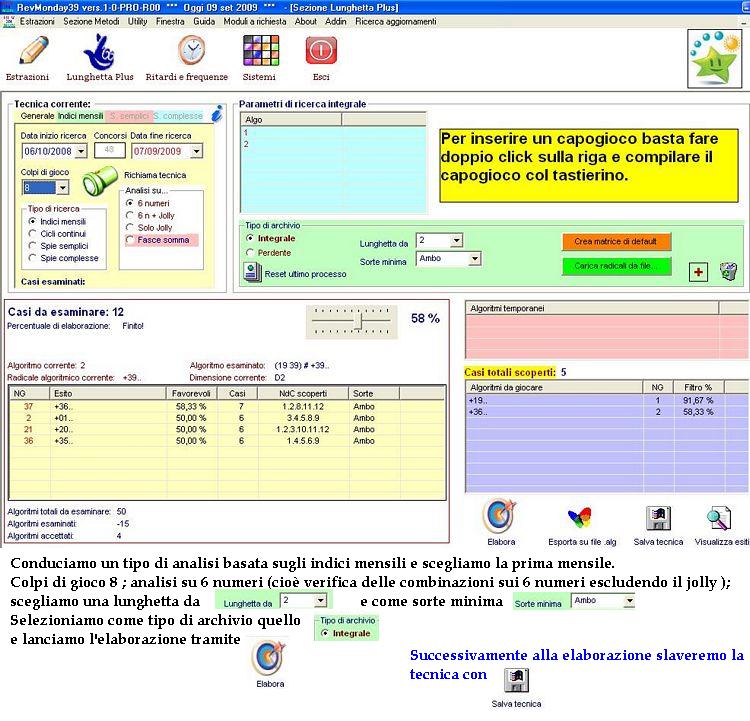Switch to the S. semplici tab
The image size is (750, 721).
click(x=129, y=116)
